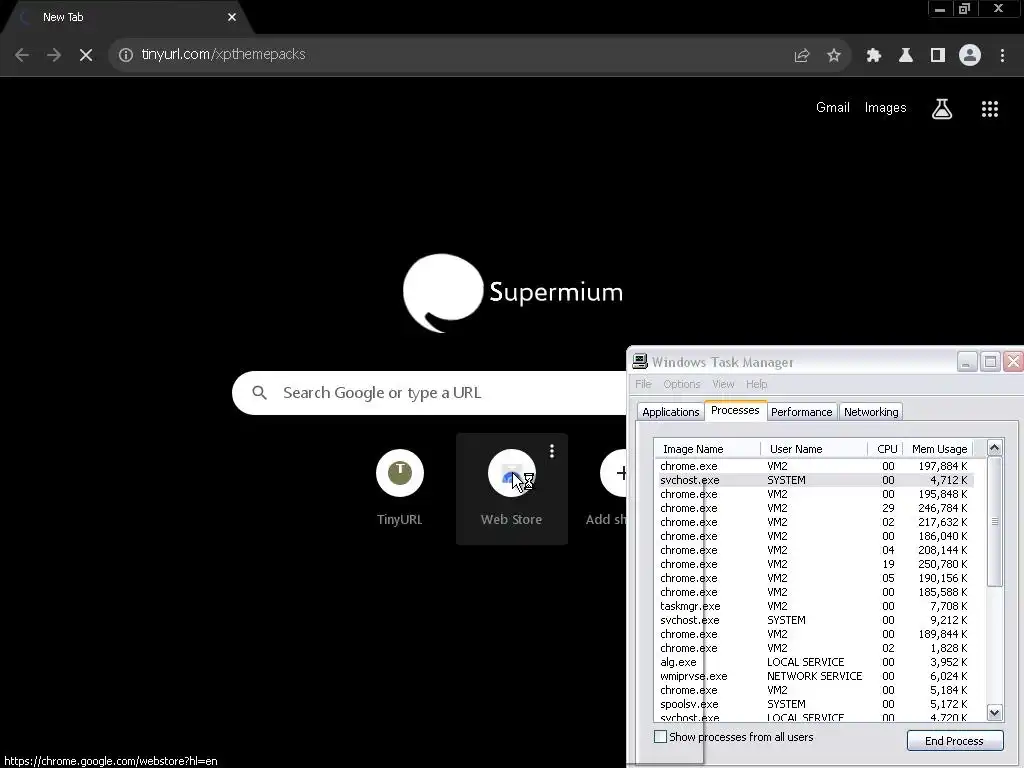
Task: Sort by CPU column
Action: (x=886, y=449)
